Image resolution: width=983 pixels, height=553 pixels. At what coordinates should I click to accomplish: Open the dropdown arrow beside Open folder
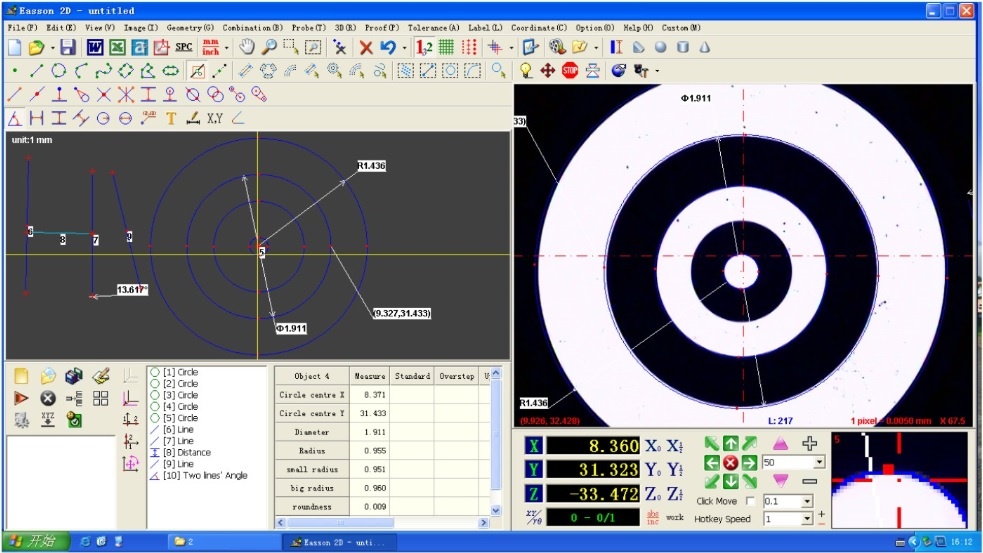point(53,48)
